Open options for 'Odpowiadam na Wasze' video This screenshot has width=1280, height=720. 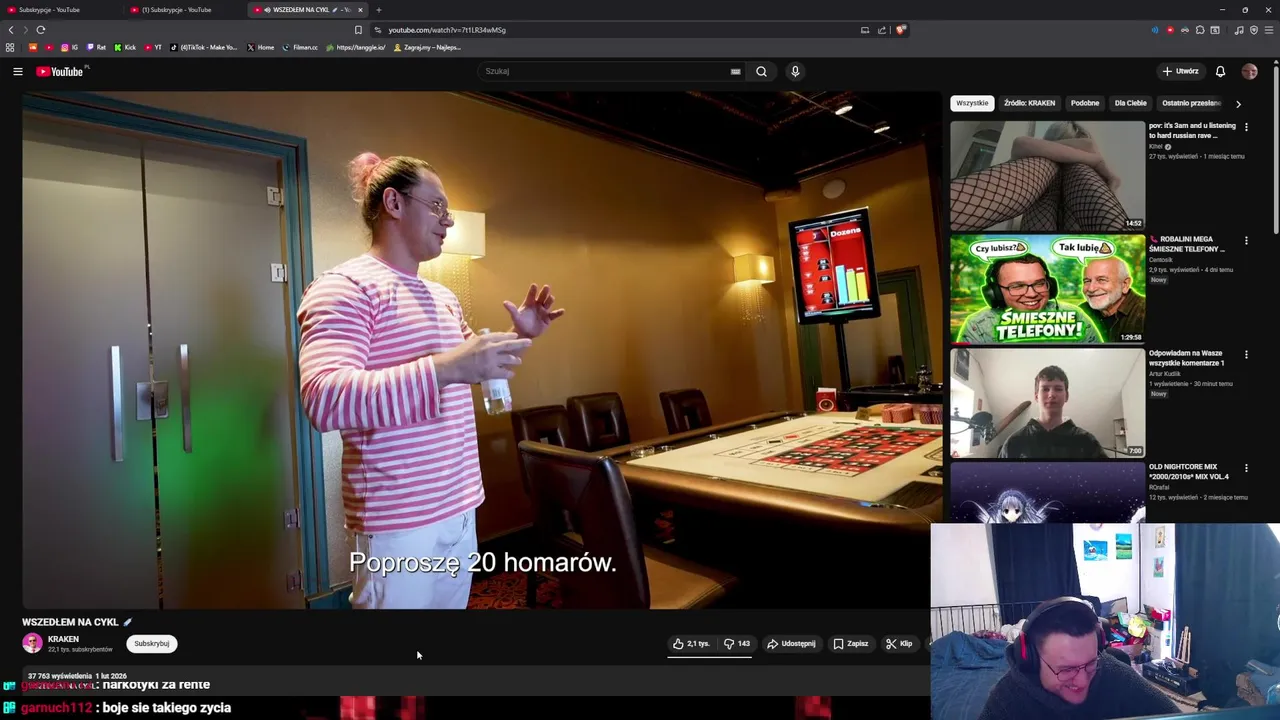pyautogui.click(x=1246, y=354)
